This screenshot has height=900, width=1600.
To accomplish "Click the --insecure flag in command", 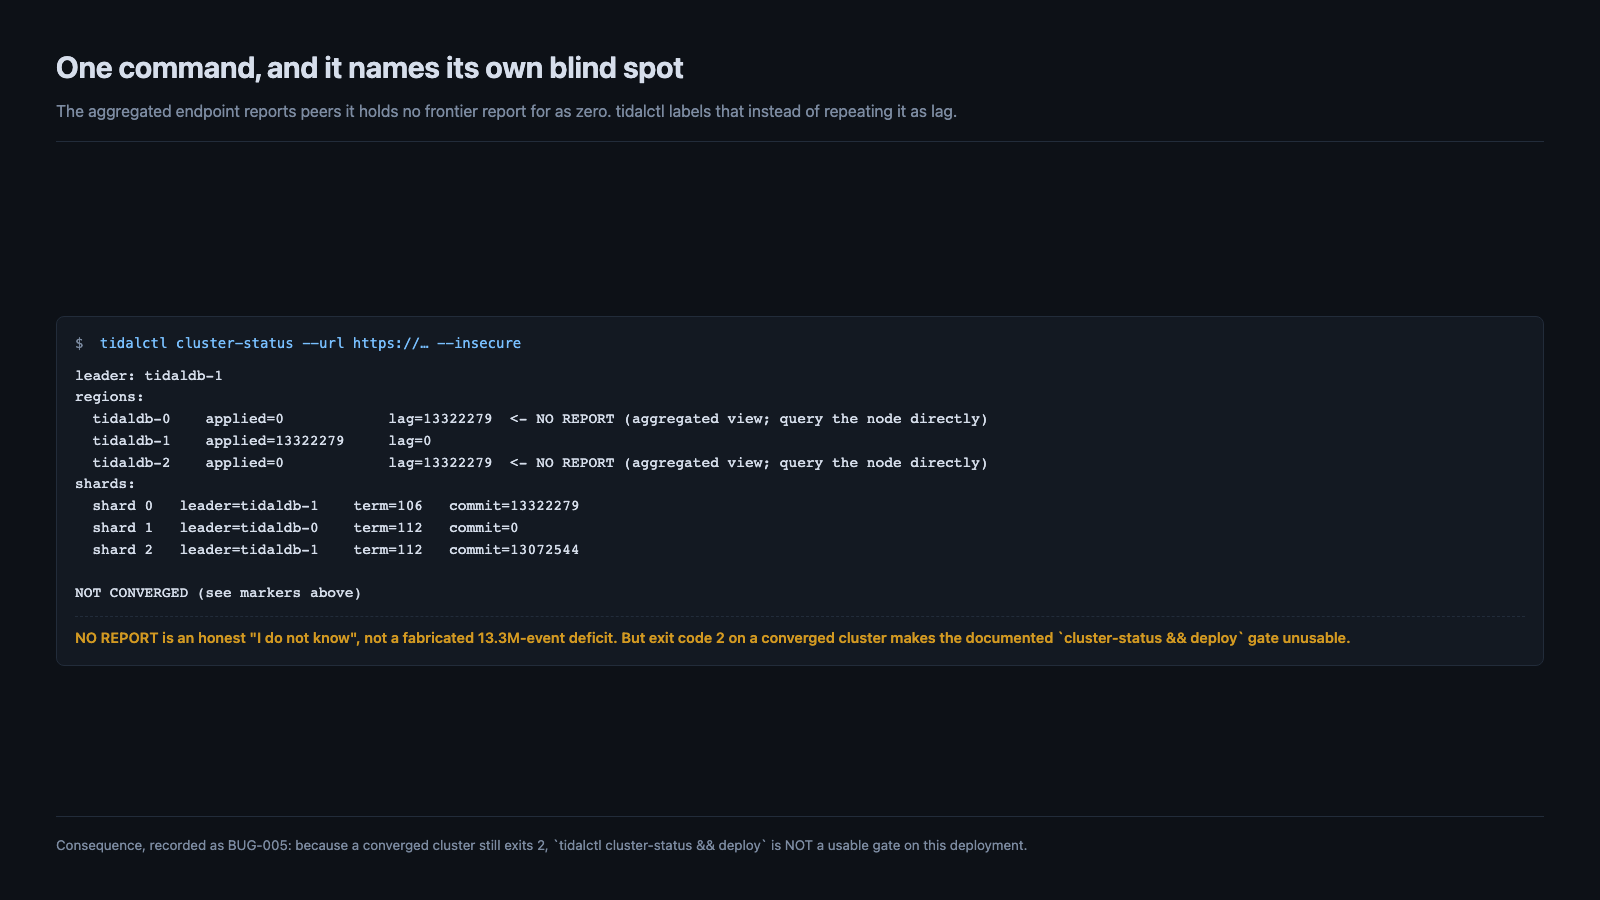I will (479, 343).
